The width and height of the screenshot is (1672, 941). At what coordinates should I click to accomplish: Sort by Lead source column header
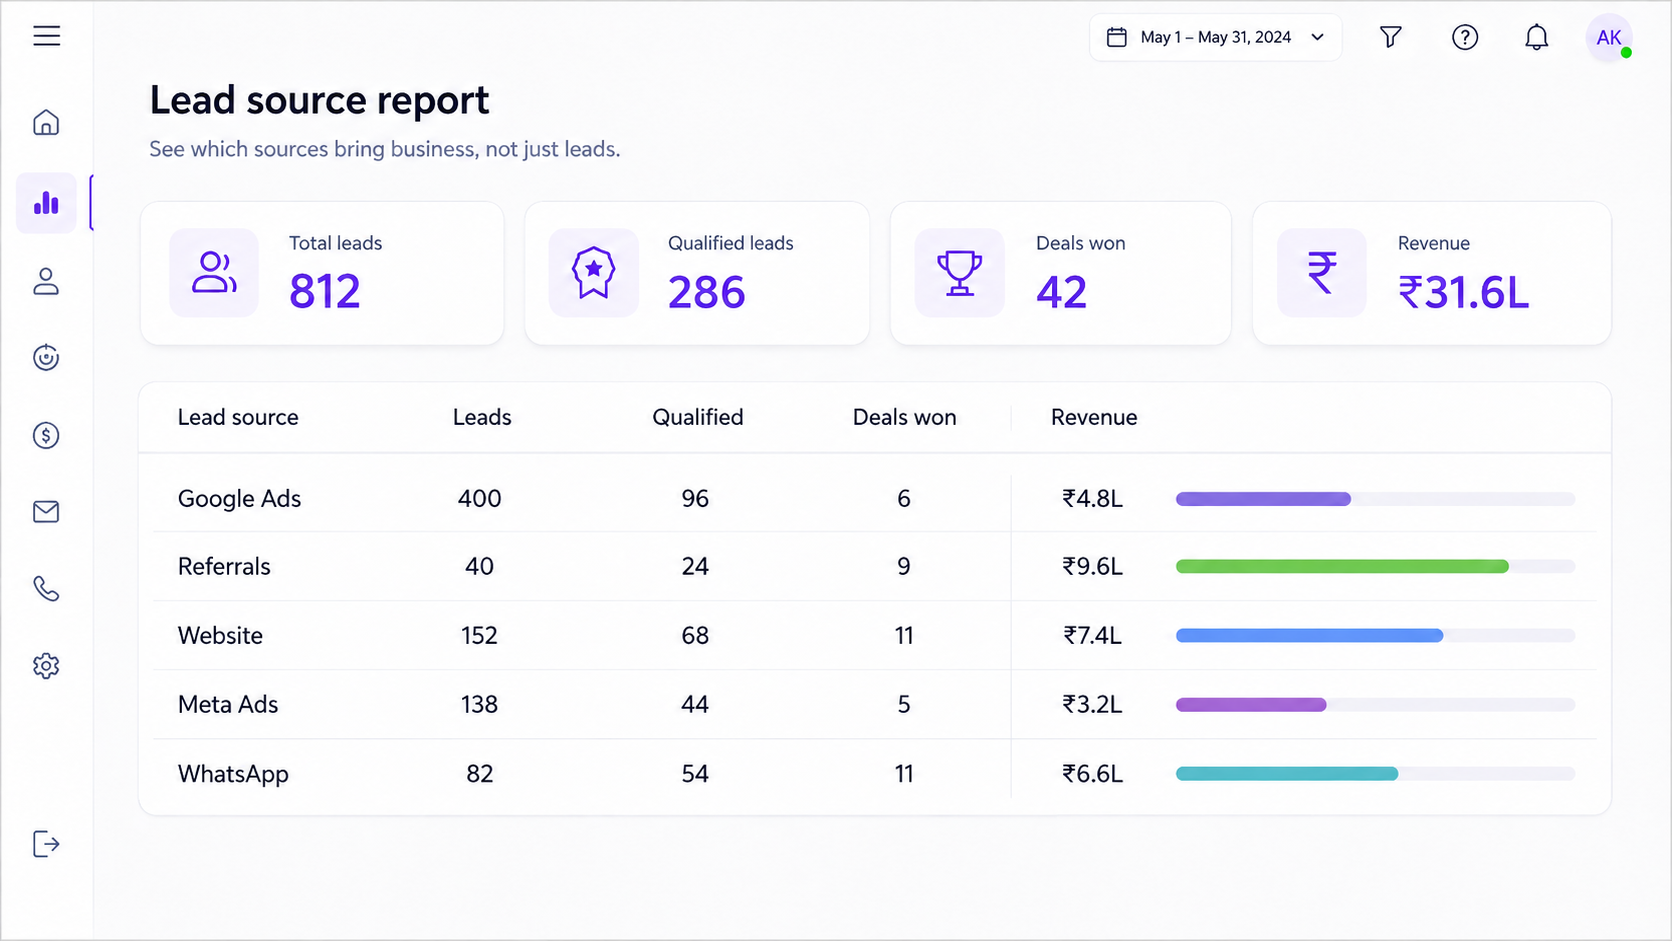[x=238, y=417]
